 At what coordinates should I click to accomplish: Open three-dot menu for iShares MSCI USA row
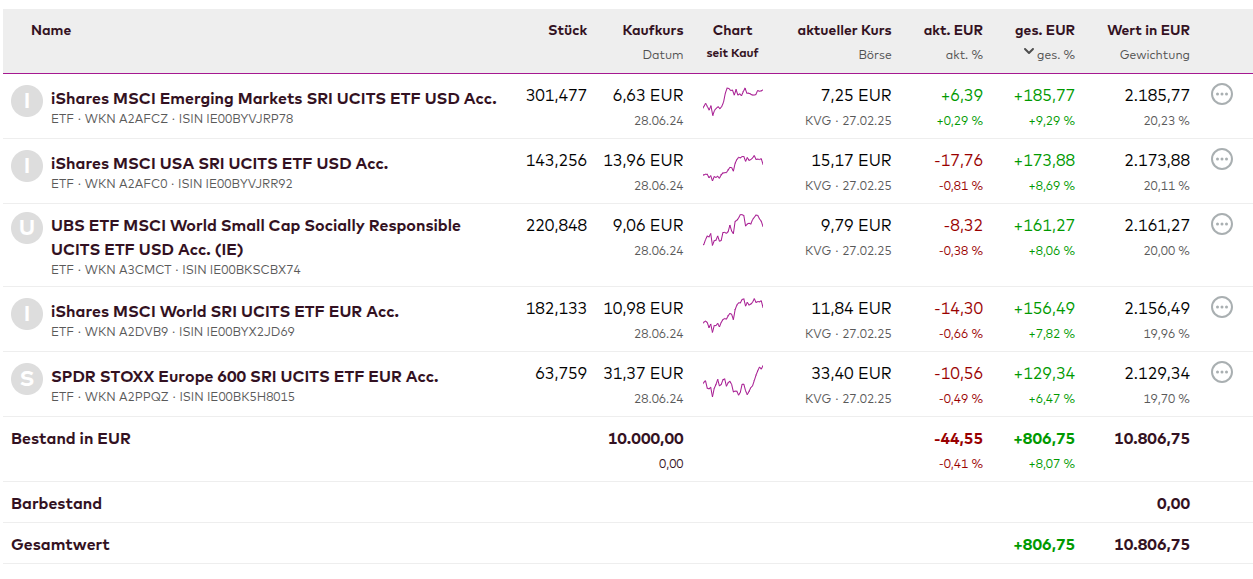pyautogui.click(x=1221, y=159)
